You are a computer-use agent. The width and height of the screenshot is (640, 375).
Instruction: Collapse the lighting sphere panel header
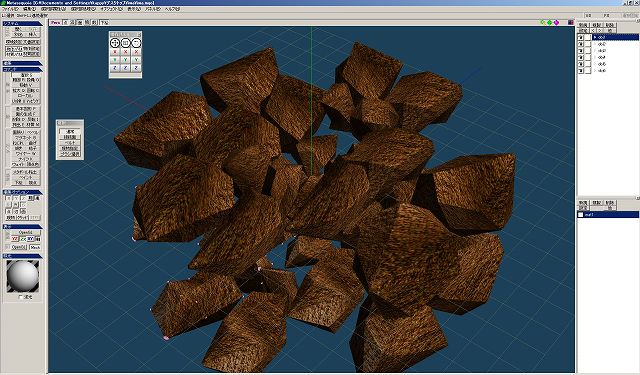click(x=22, y=256)
